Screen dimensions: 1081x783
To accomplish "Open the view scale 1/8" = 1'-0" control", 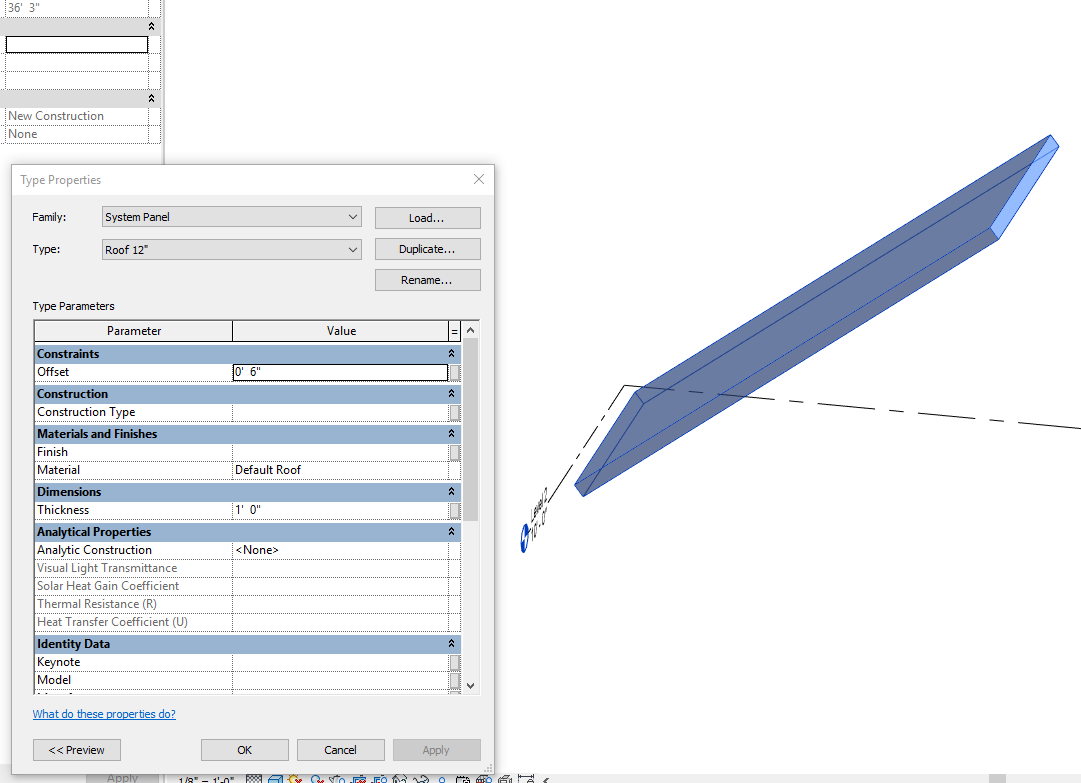I will click(206, 779).
